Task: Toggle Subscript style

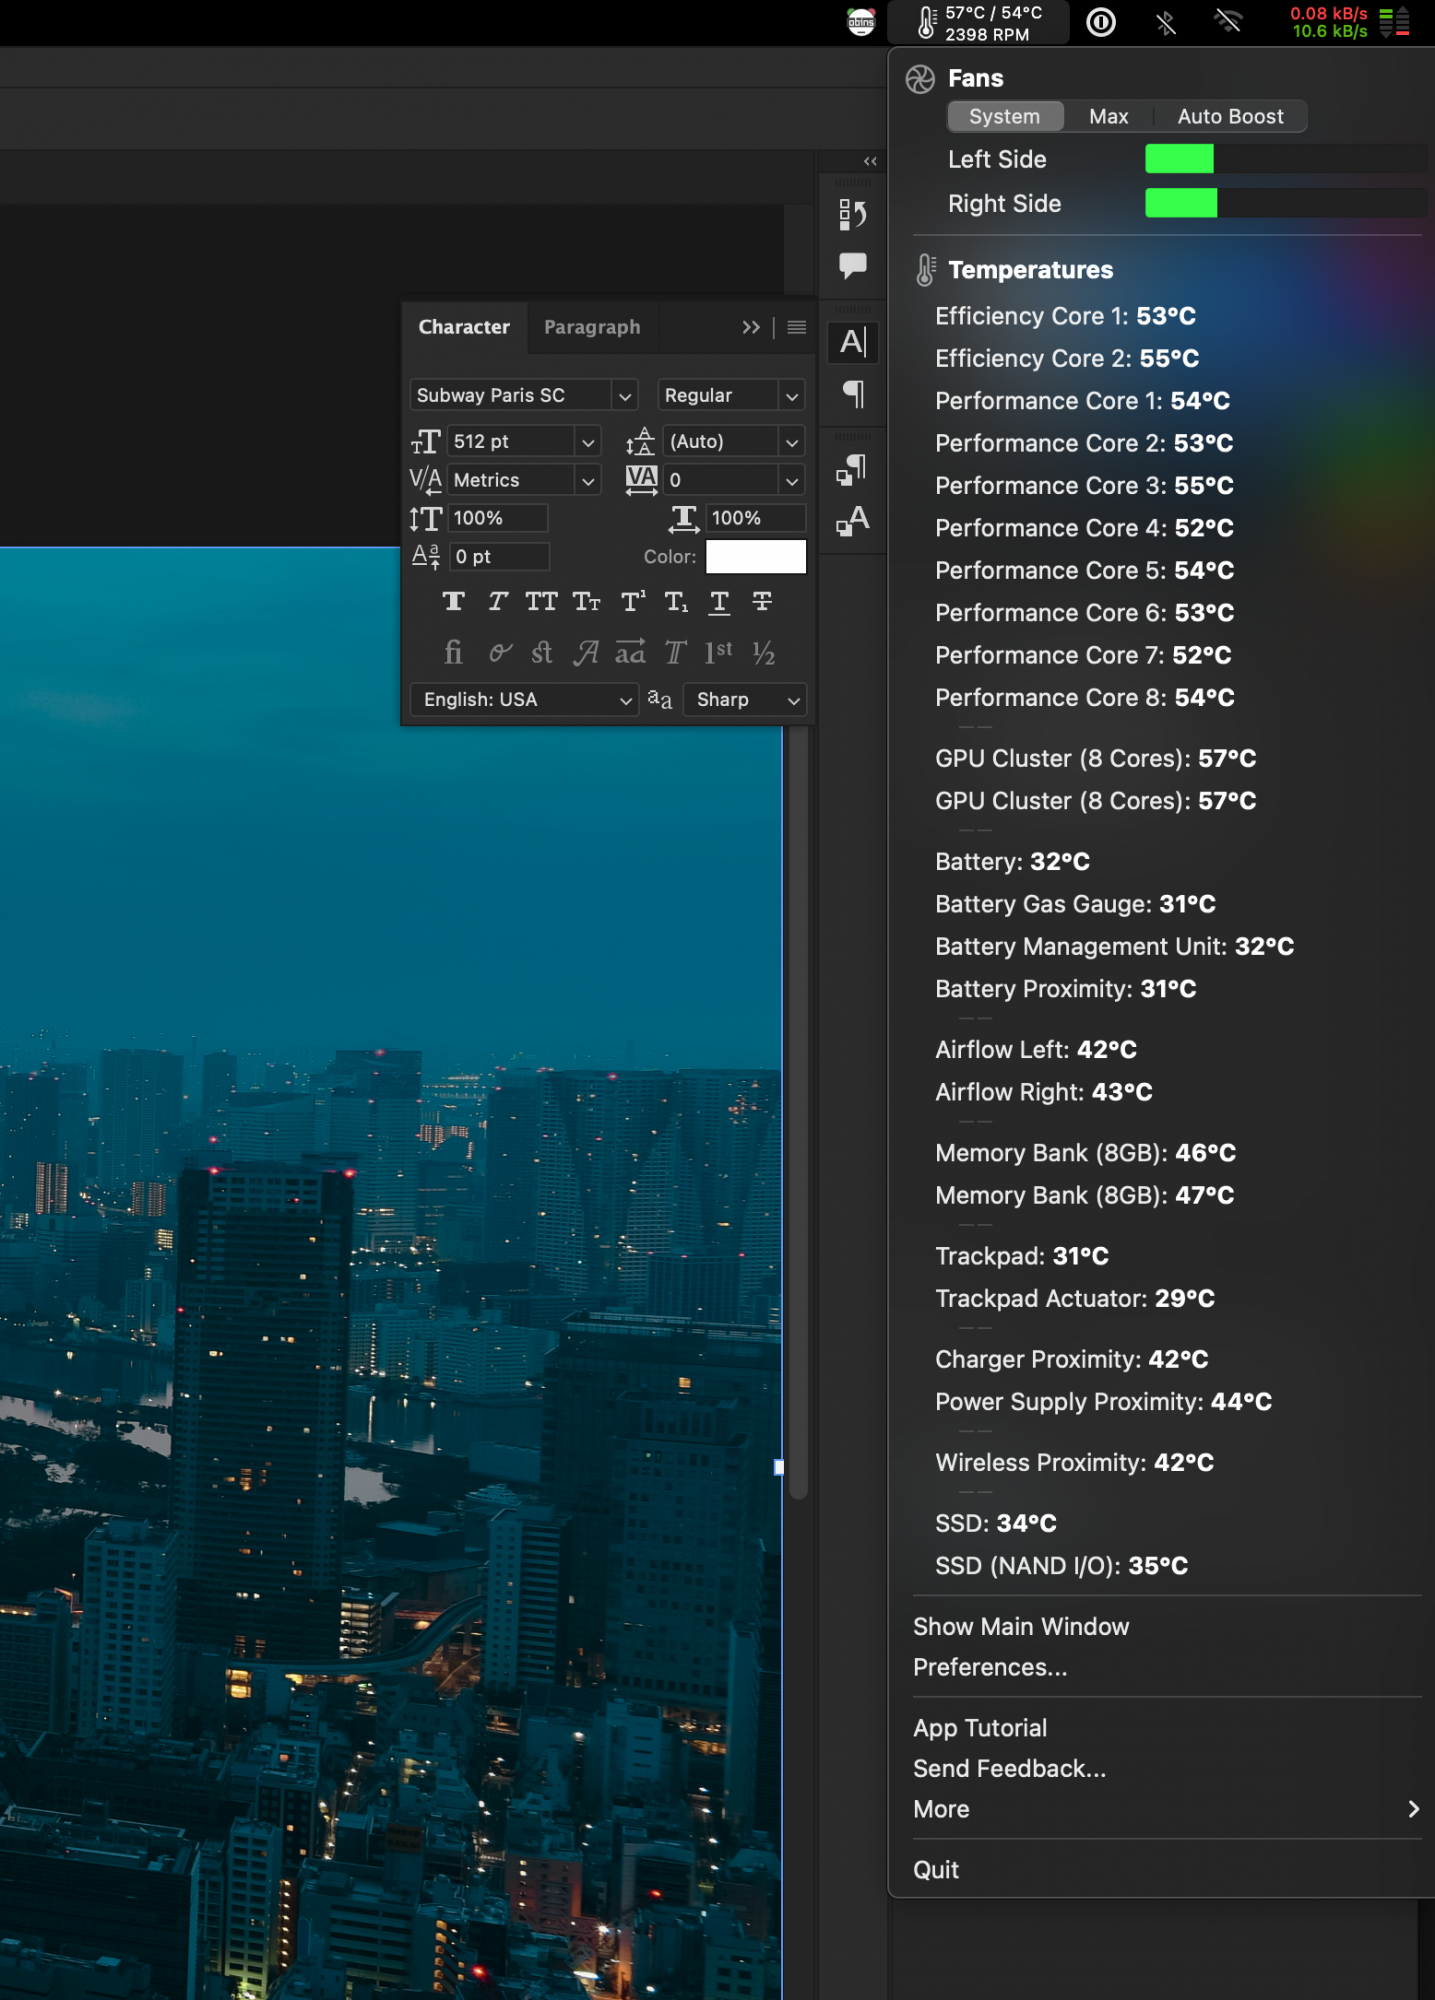Action: 676,601
